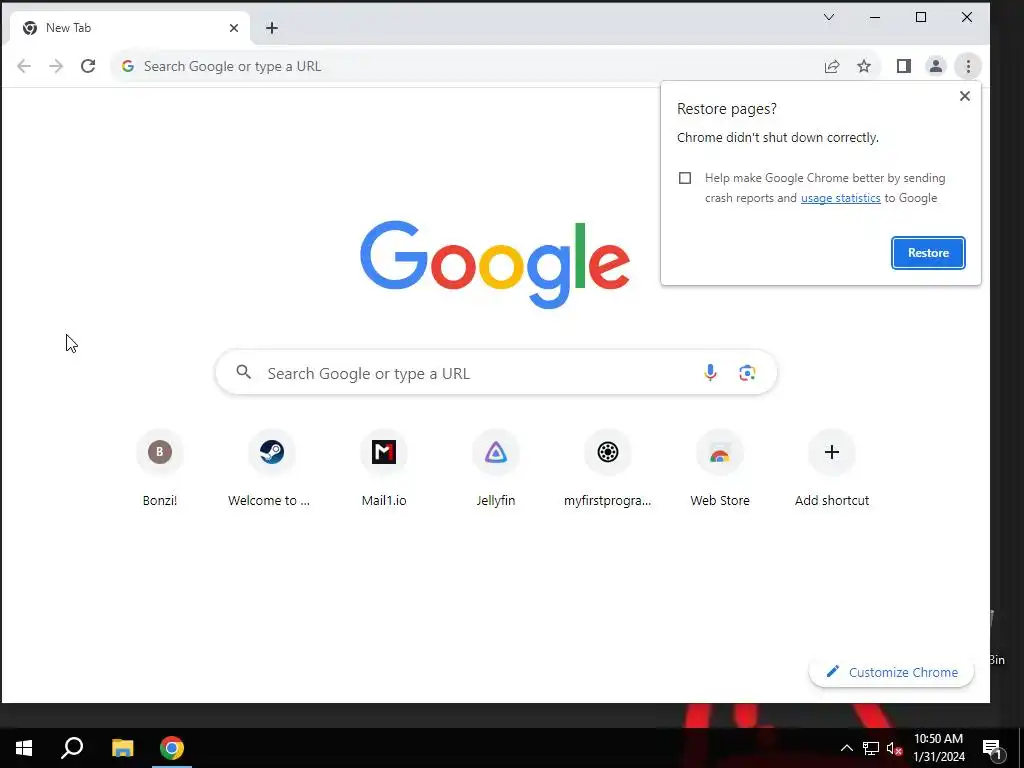Open the Windows Start menu

[24, 748]
